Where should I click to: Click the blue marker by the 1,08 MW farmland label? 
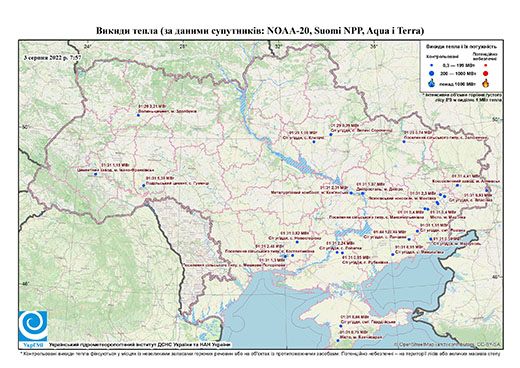314,142
